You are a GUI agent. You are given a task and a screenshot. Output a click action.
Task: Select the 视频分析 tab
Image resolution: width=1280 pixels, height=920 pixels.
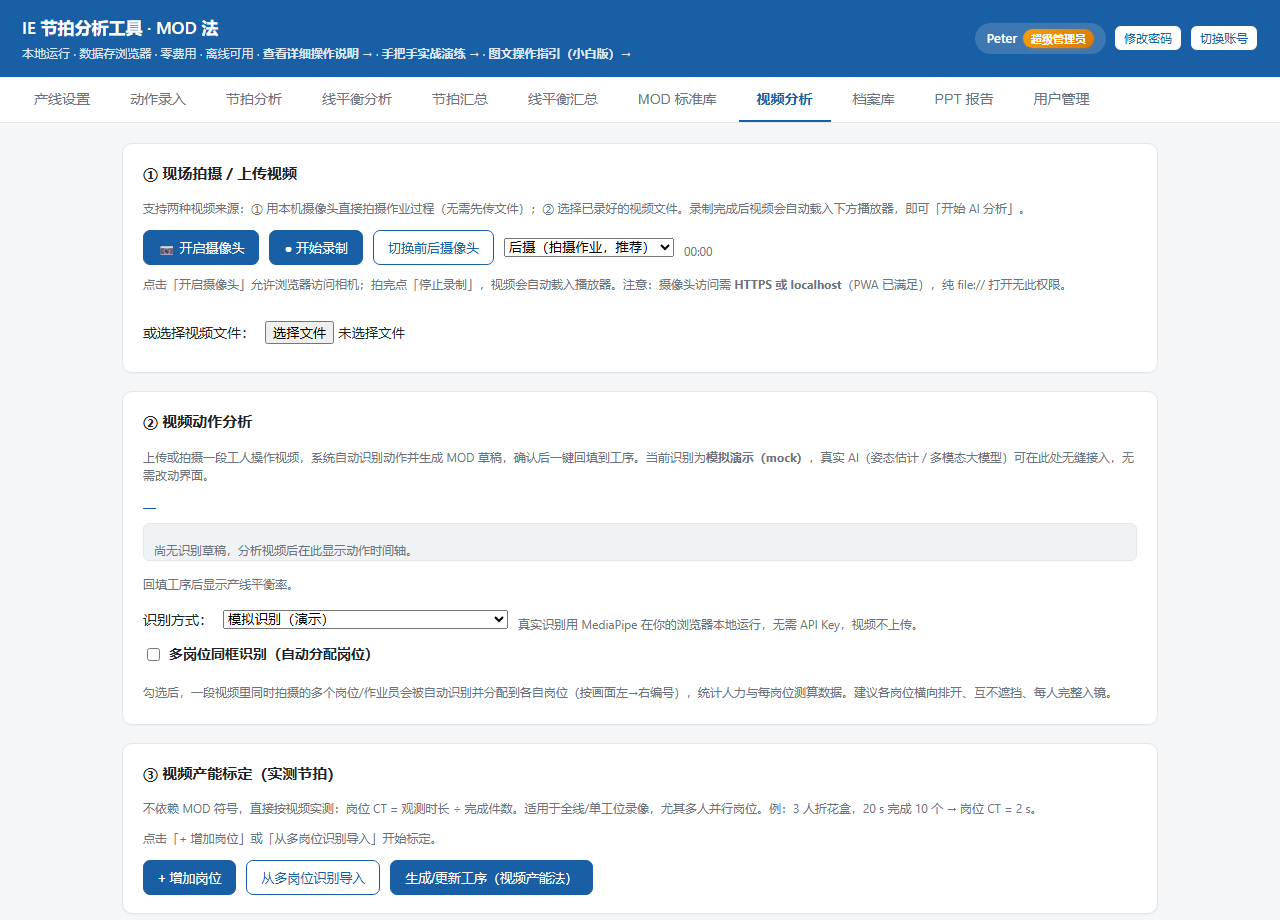pos(785,99)
